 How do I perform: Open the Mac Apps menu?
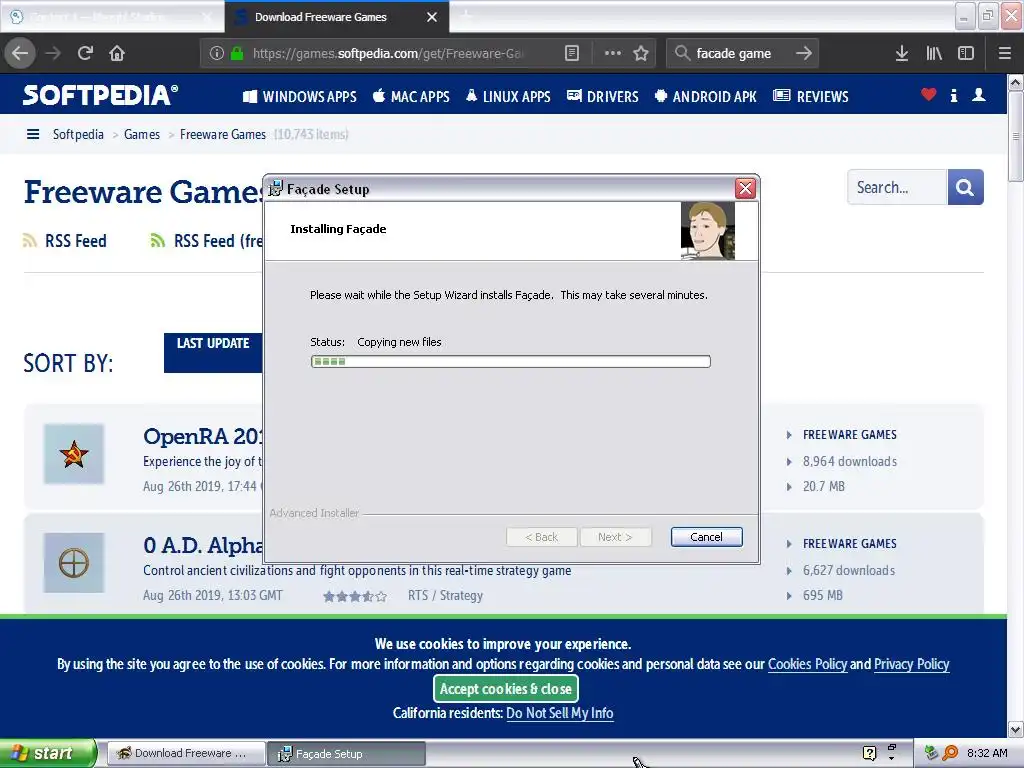point(411,97)
